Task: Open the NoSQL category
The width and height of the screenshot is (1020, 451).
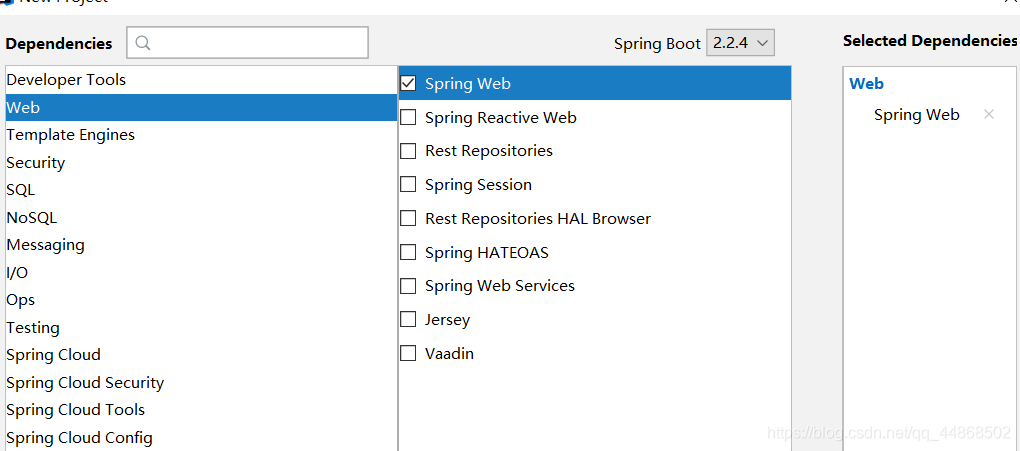Action: (x=32, y=218)
